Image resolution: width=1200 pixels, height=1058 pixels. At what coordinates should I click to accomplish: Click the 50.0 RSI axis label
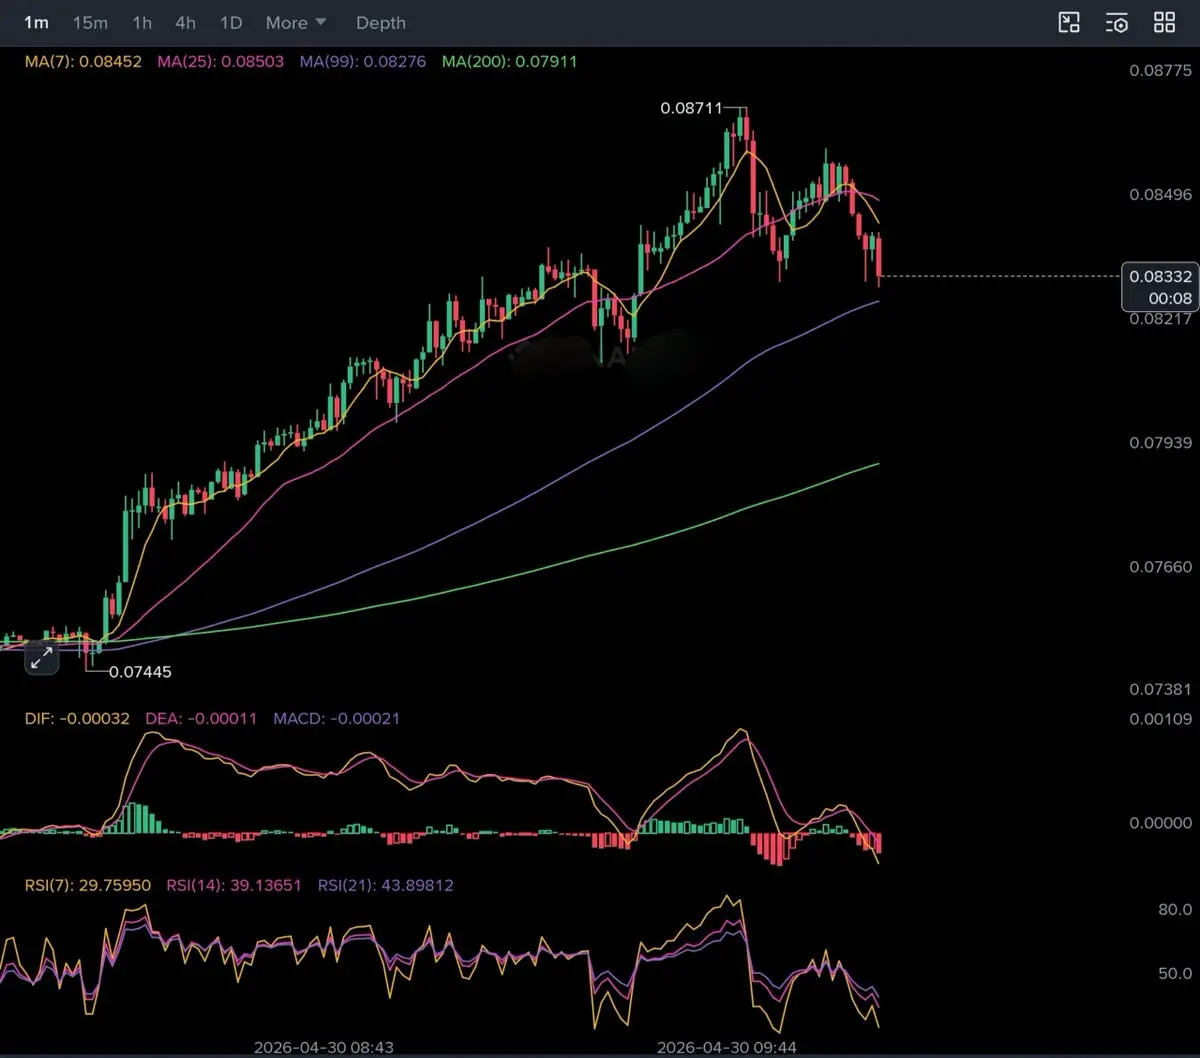pyautogui.click(x=1175, y=973)
